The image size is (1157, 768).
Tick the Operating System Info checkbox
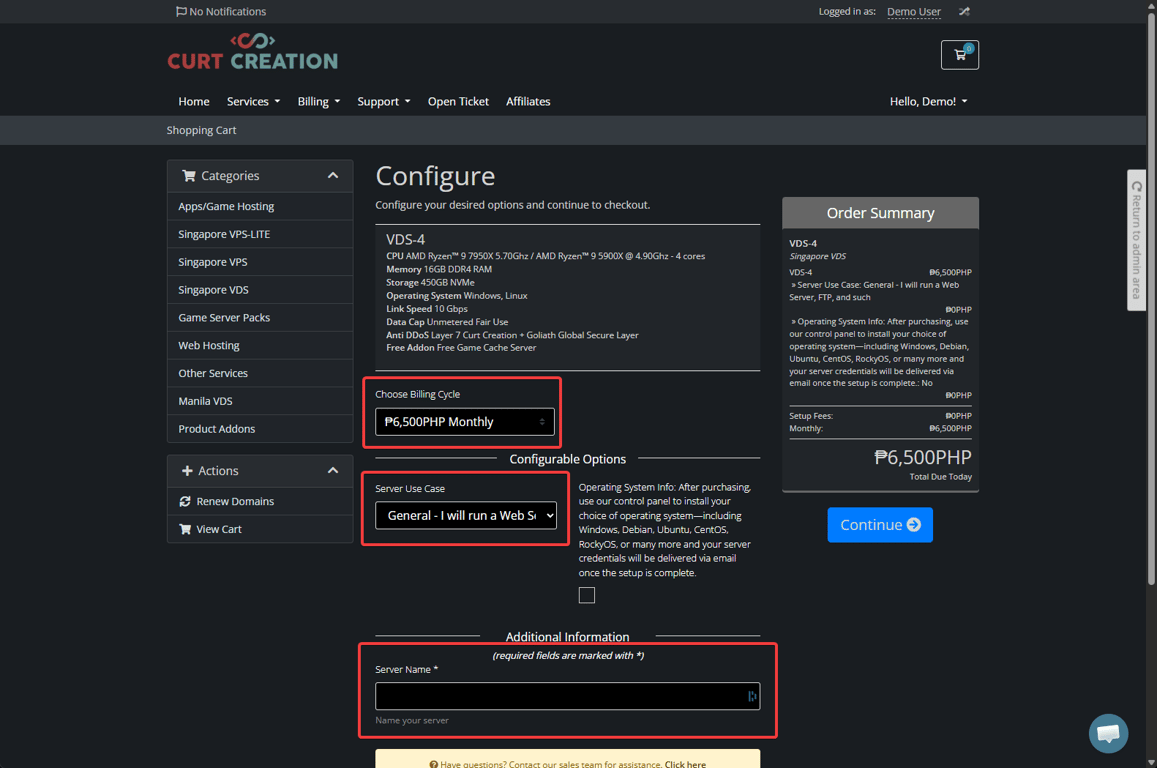point(587,595)
